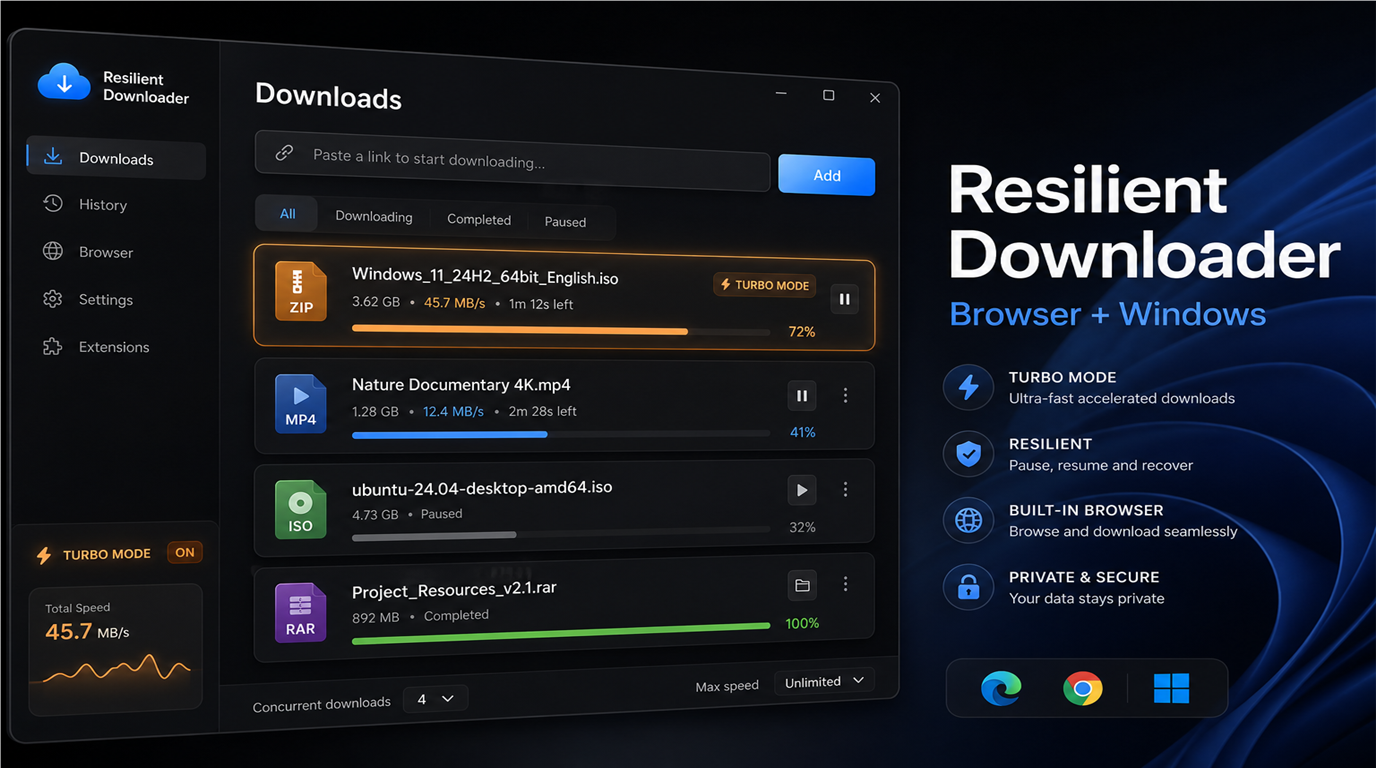
Task: Click the TURBO MODE badge on Windows_11 download
Action: pos(764,285)
